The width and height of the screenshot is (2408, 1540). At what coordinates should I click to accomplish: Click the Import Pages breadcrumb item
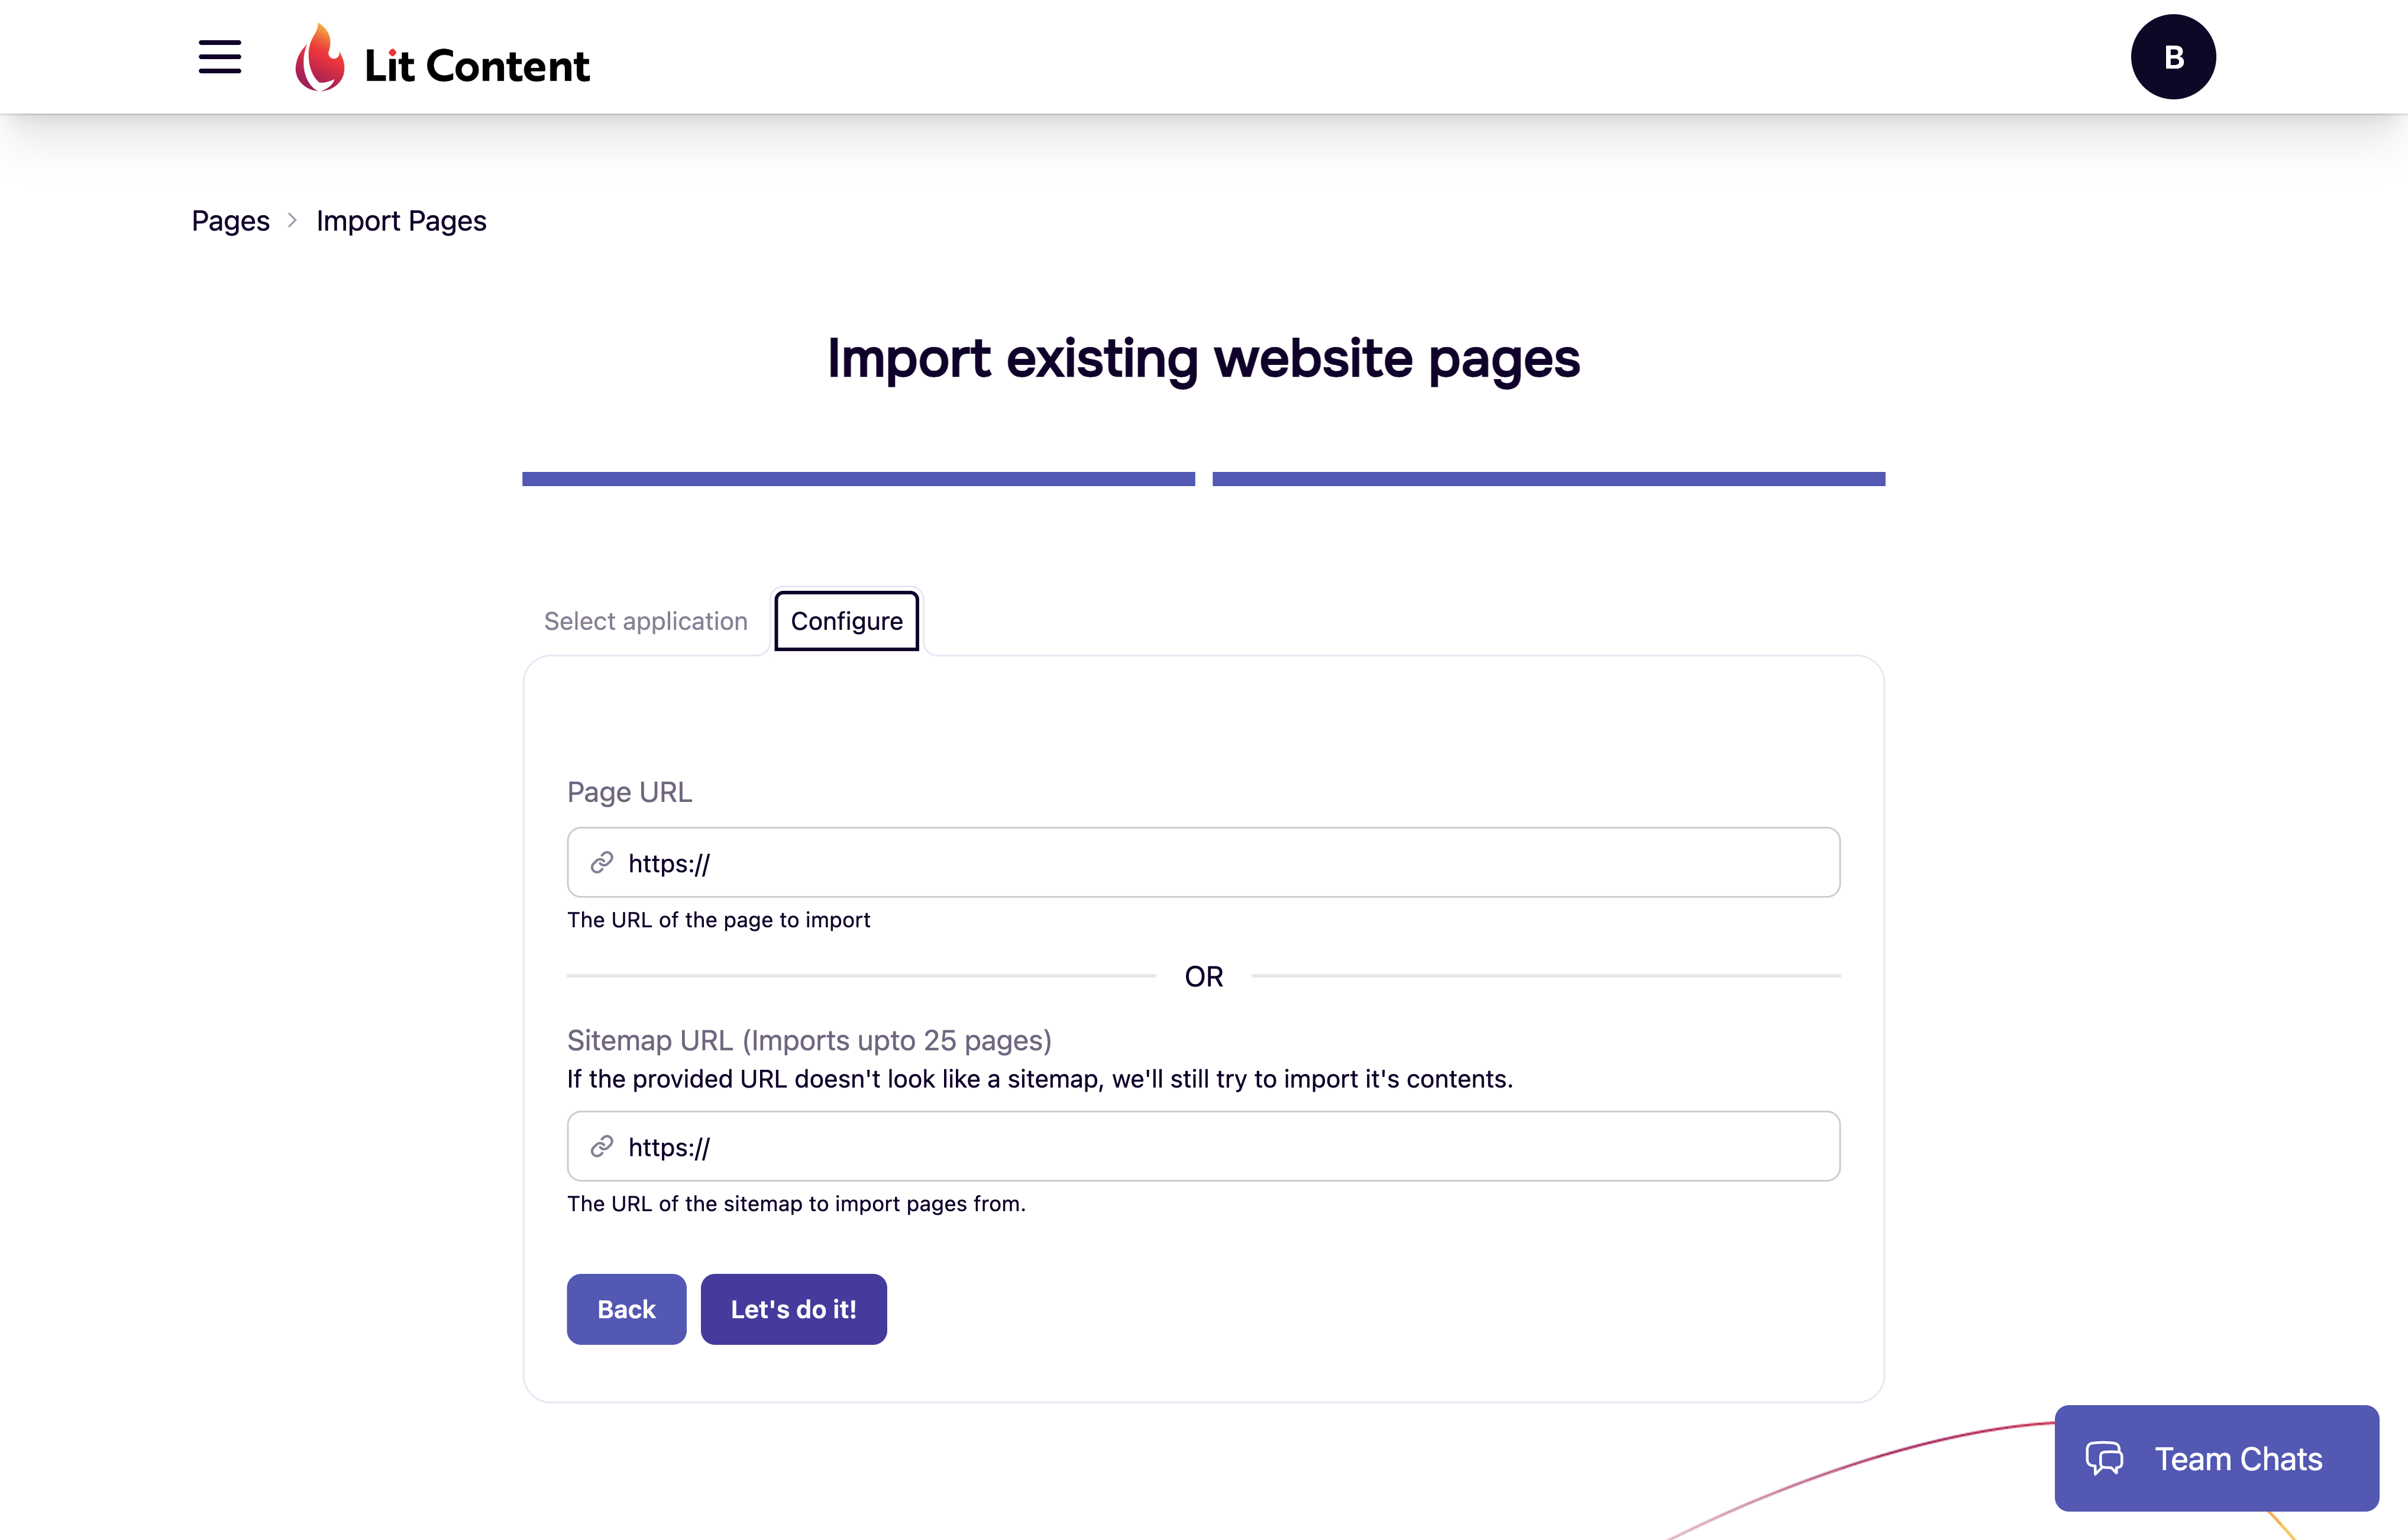[x=401, y=220]
